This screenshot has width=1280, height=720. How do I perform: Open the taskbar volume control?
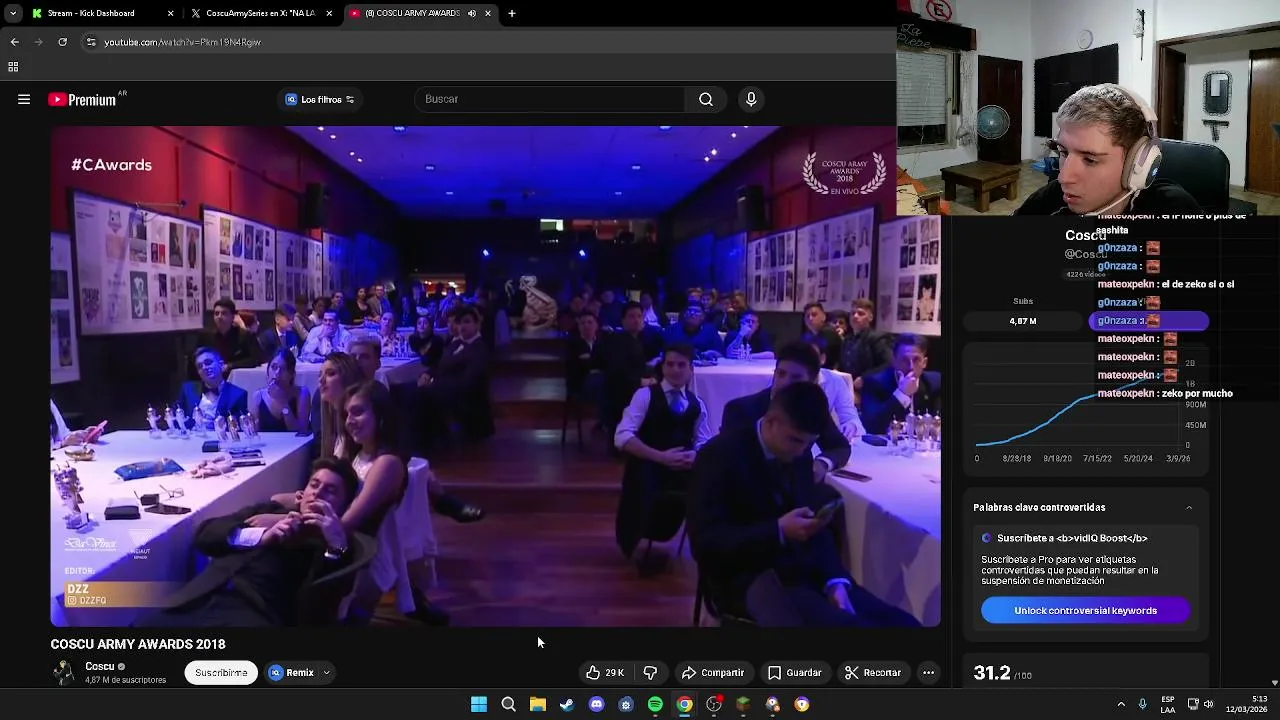point(1208,704)
